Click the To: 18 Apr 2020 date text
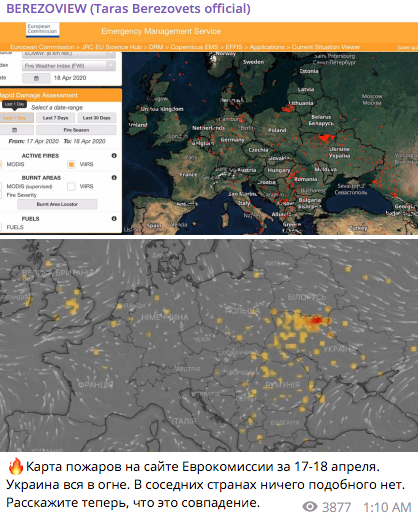This screenshot has width=418, height=513. point(85,141)
